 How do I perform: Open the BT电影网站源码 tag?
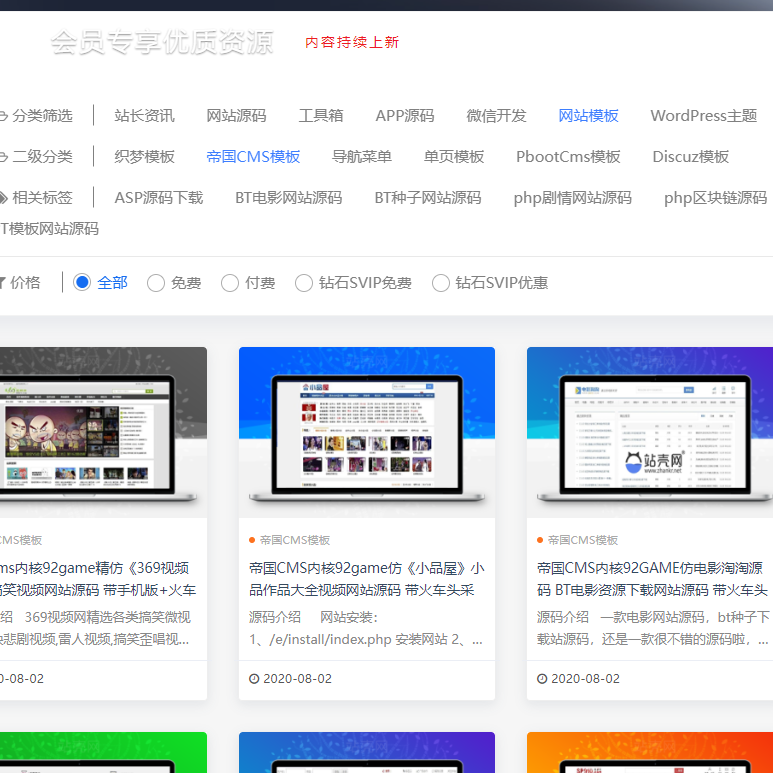(x=288, y=198)
